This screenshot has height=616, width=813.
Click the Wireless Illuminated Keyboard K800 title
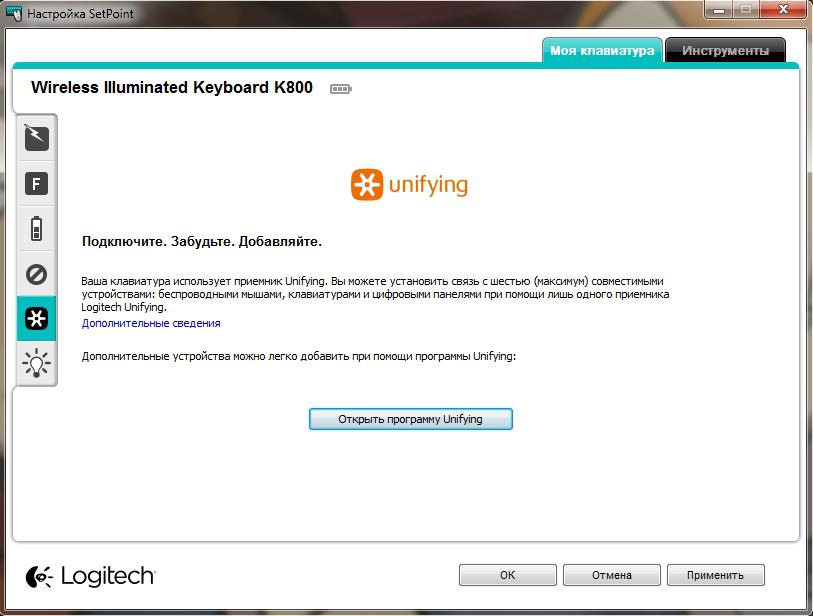[172, 87]
